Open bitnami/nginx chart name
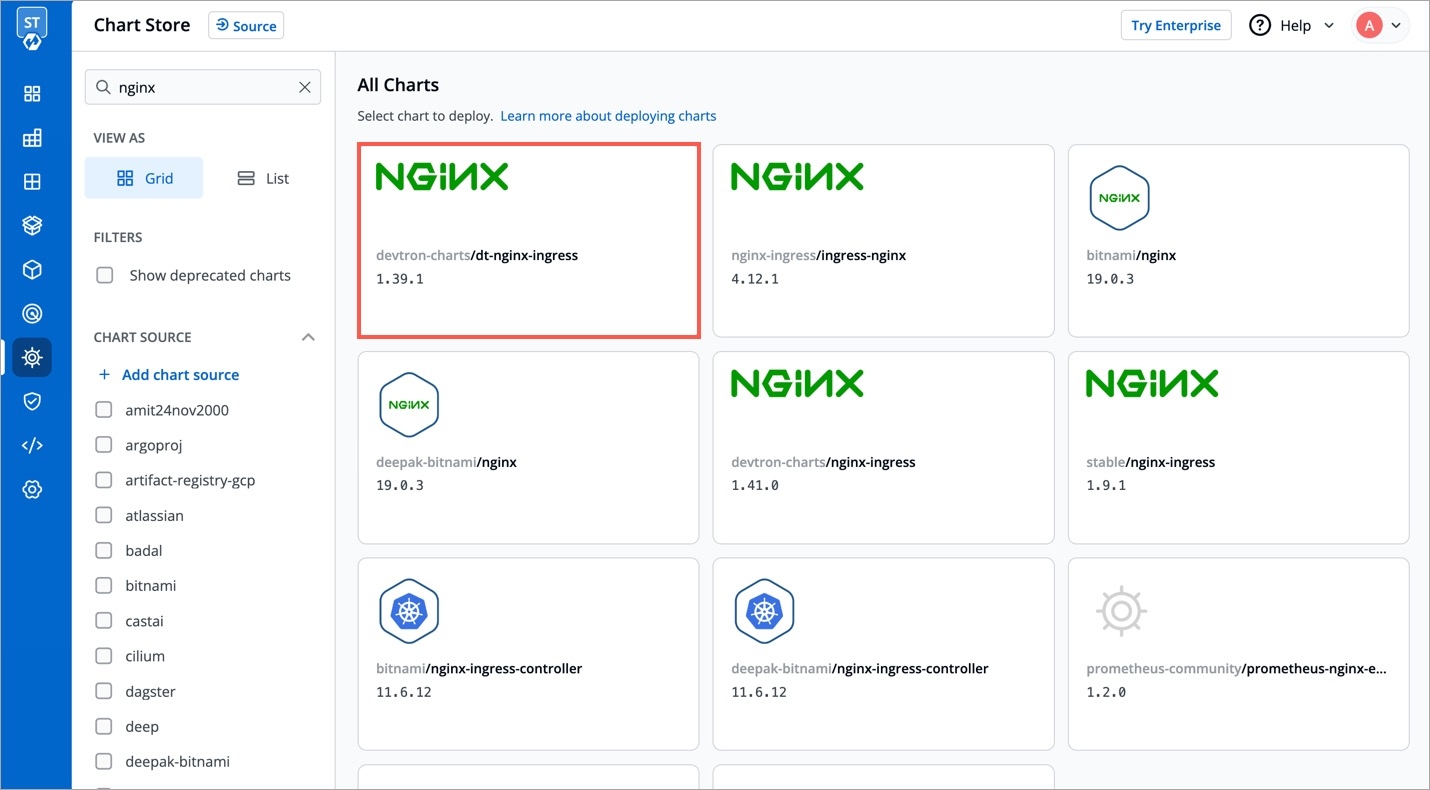The image size is (1430, 790). point(1131,255)
